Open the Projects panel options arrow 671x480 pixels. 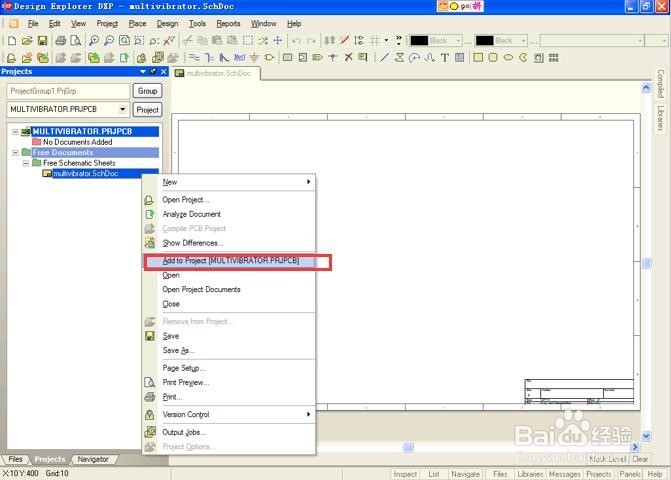[143, 71]
